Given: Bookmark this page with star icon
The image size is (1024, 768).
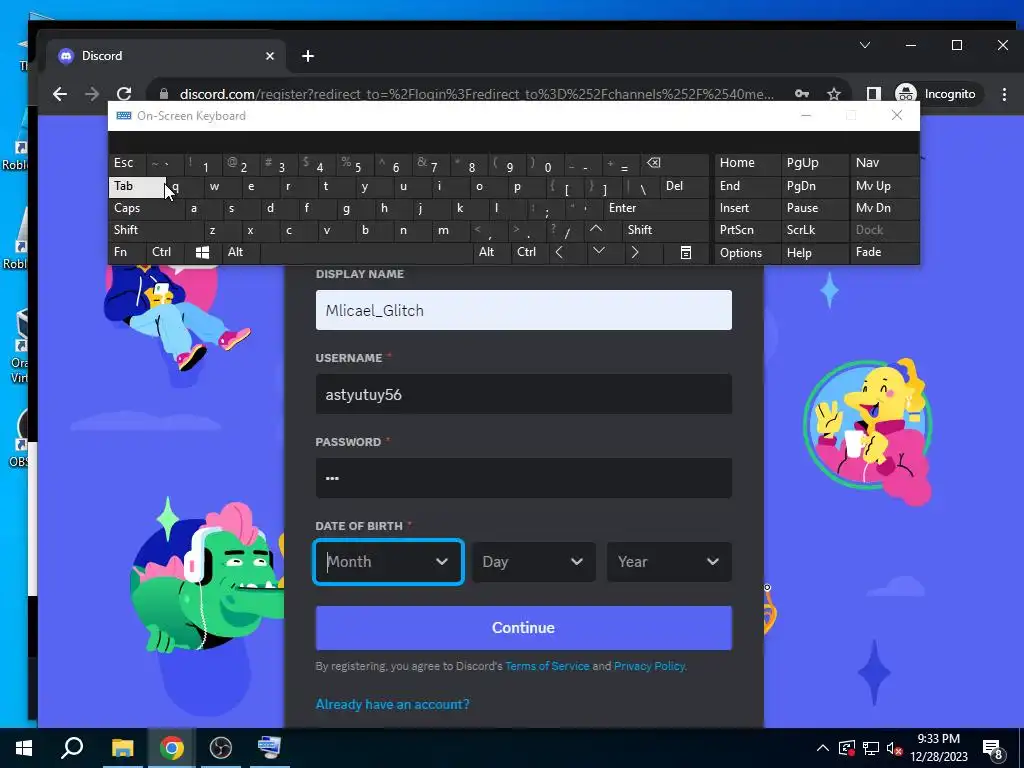Looking at the screenshot, I should point(834,94).
